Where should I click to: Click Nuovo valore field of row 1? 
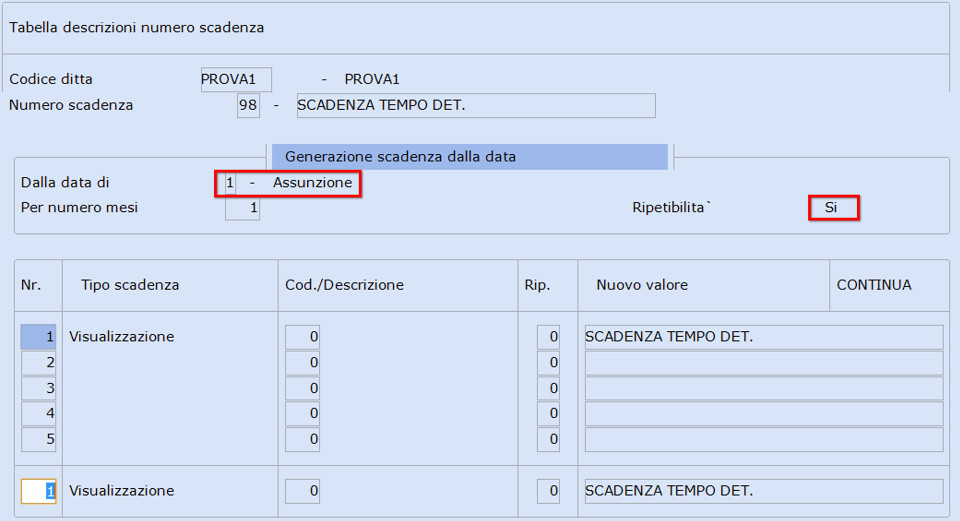pyautogui.click(x=764, y=337)
